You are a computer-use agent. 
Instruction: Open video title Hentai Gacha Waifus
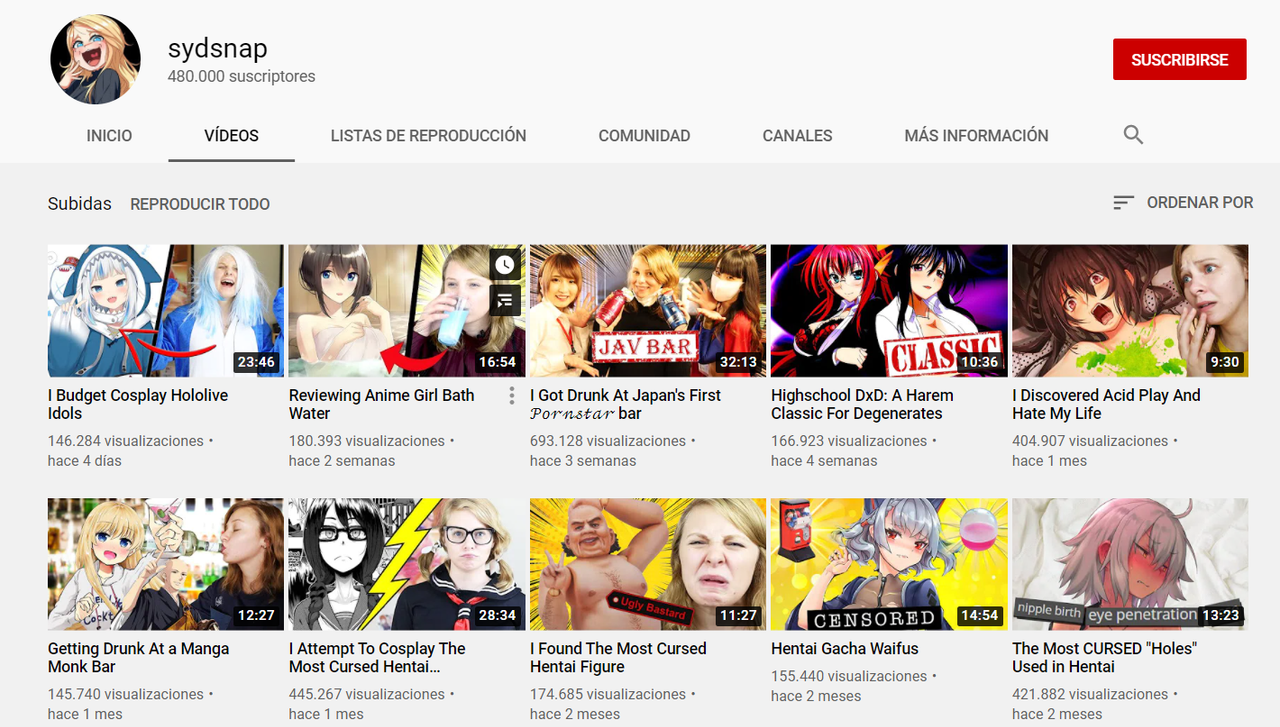(845, 648)
